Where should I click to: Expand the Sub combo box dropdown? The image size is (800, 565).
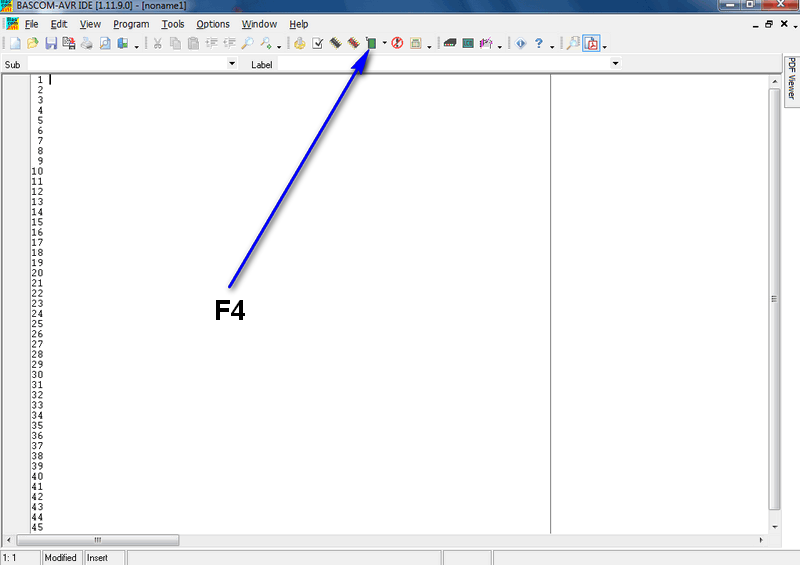tap(232, 63)
